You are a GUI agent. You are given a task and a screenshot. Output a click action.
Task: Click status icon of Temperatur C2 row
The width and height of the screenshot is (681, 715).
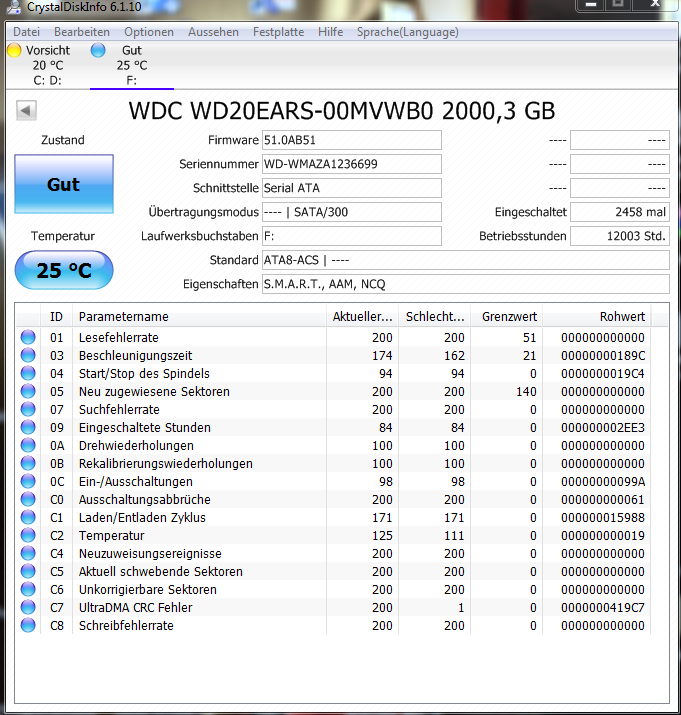28,535
